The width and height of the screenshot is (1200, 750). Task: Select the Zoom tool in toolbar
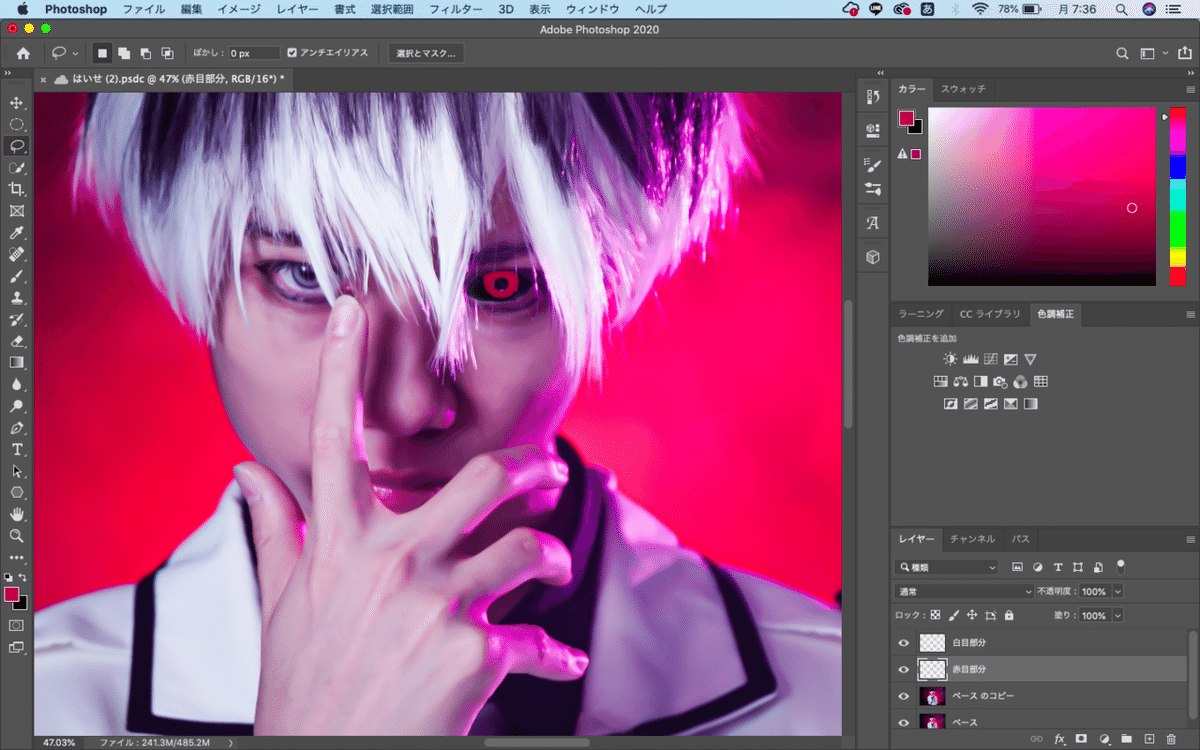click(17, 536)
